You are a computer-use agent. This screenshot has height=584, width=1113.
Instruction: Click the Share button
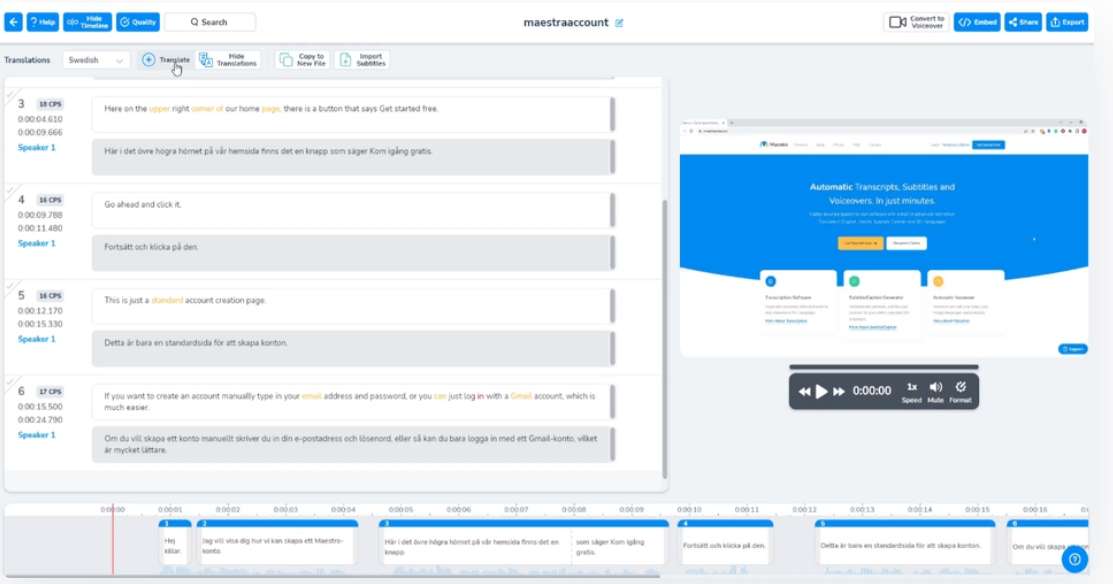1023,22
